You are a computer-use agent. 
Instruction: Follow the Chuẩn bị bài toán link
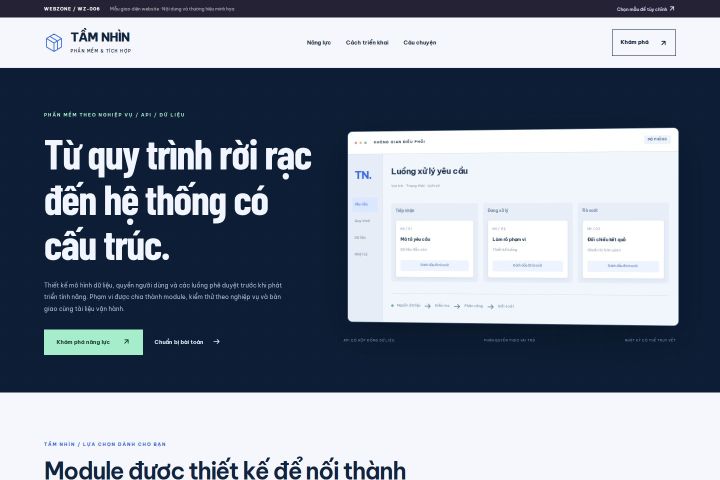(187, 342)
